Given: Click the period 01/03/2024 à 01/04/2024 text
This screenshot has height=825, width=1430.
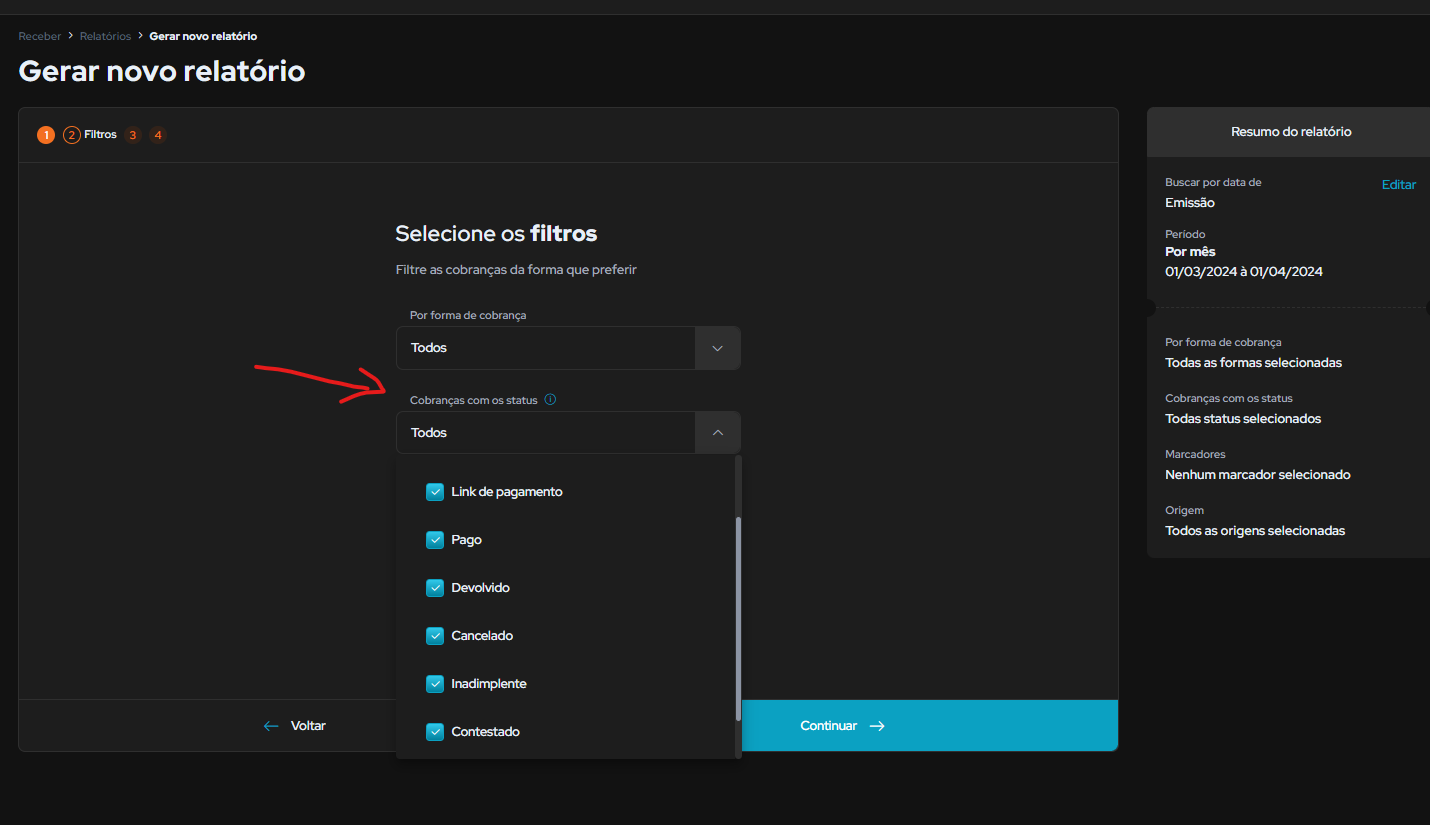Looking at the screenshot, I should point(1244,272).
